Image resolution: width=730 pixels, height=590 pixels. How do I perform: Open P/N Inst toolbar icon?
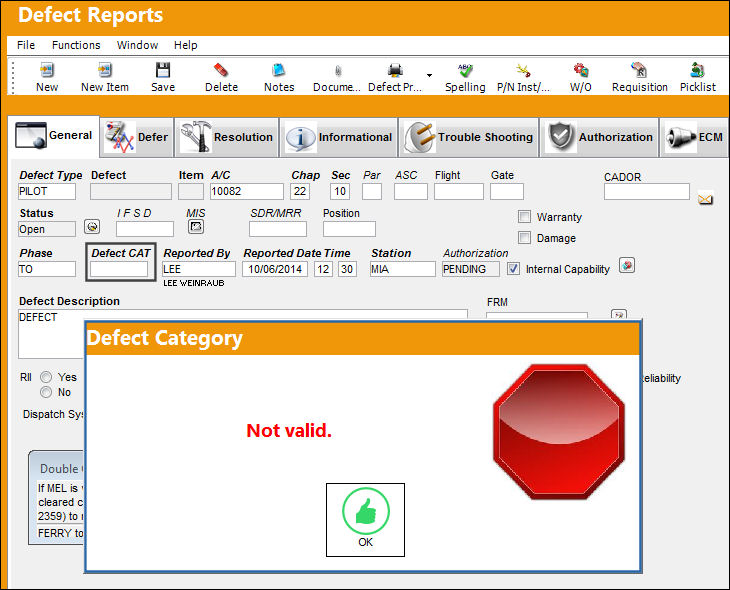click(x=523, y=70)
